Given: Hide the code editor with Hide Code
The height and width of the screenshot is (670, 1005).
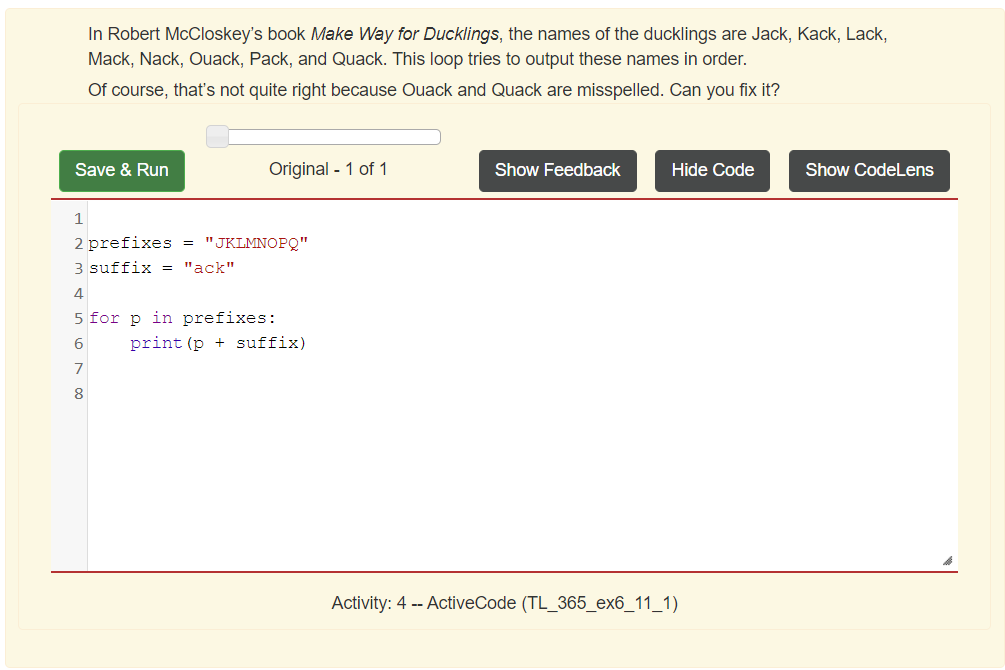Looking at the screenshot, I should (x=712, y=170).
